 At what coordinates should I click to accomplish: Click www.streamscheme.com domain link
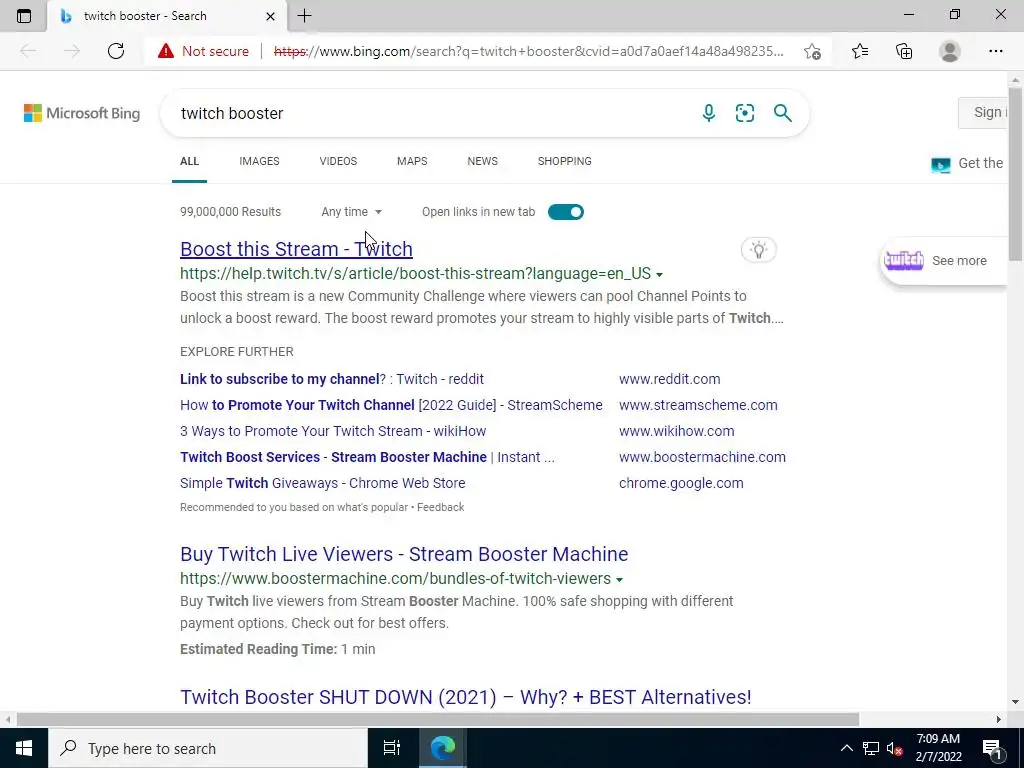coord(698,405)
